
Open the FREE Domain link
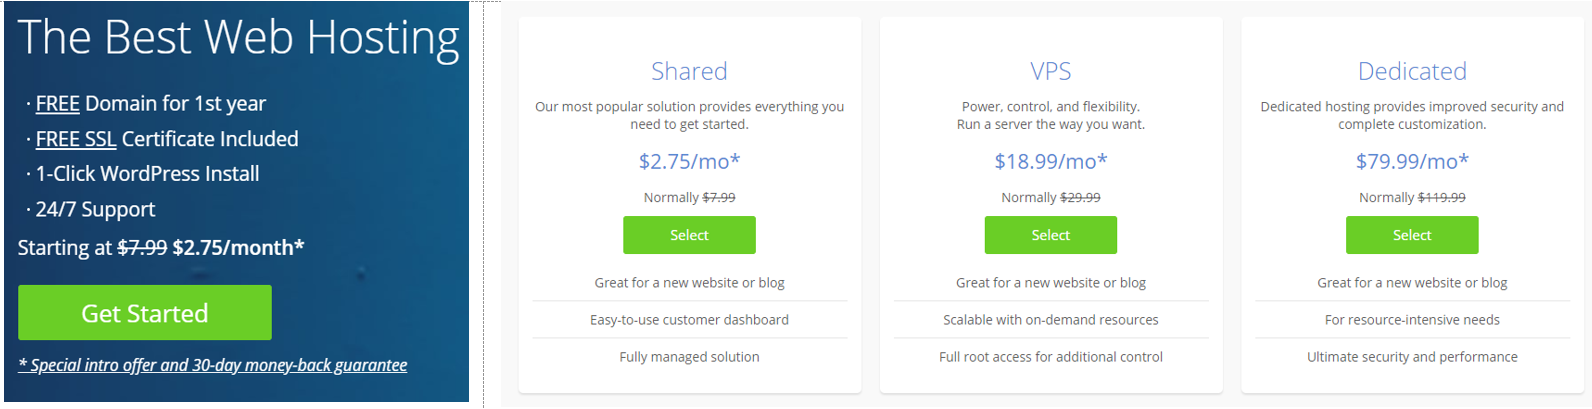click(58, 104)
